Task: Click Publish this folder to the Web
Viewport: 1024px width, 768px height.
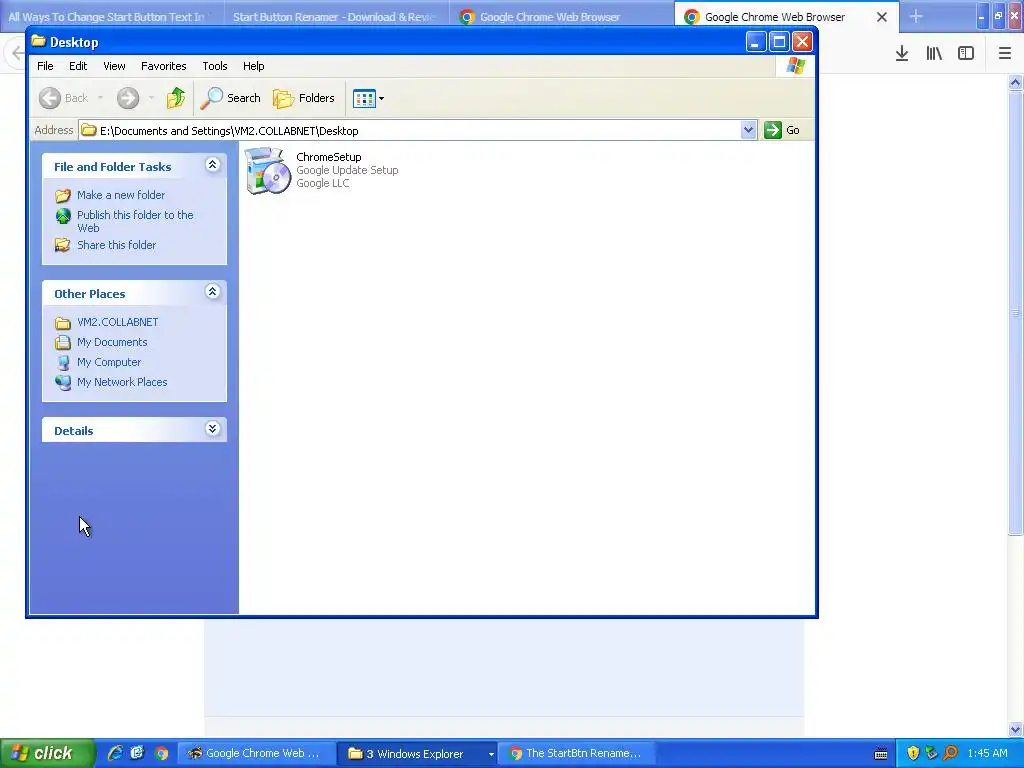Action: point(135,221)
